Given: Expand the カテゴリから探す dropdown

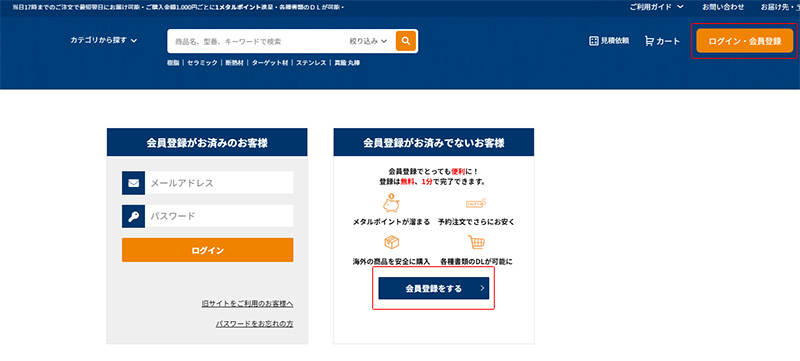Looking at the screenshot, I should coord(104,40).
